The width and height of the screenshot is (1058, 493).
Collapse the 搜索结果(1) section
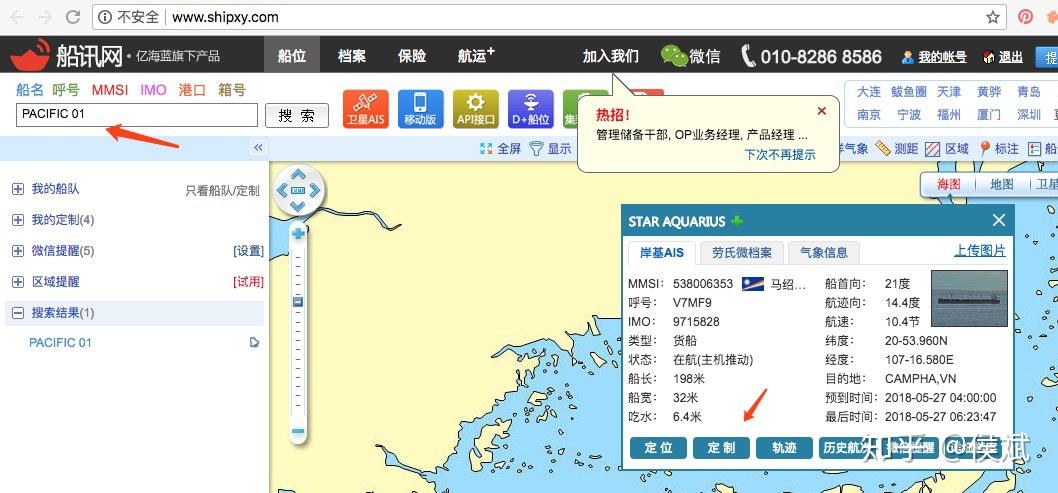tap(18, 313)
